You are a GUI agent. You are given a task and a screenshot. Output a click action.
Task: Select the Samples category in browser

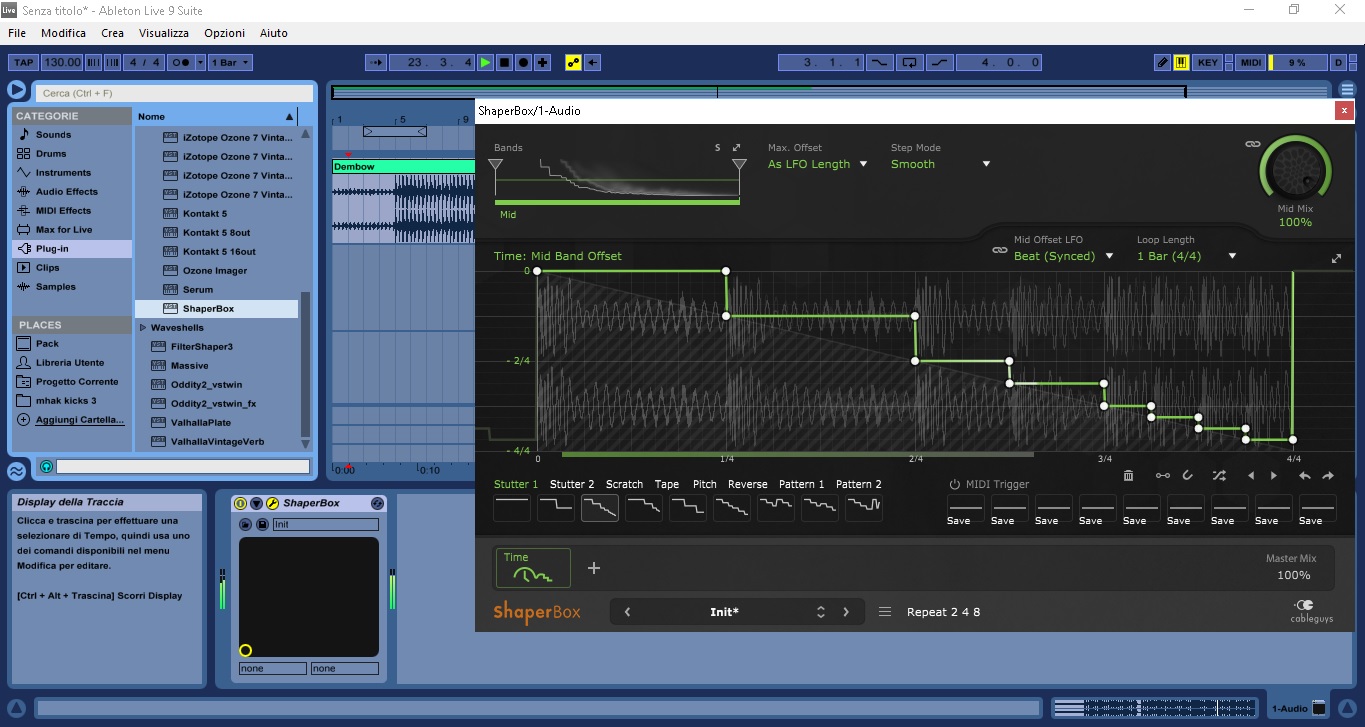click(x=72, y=287)
